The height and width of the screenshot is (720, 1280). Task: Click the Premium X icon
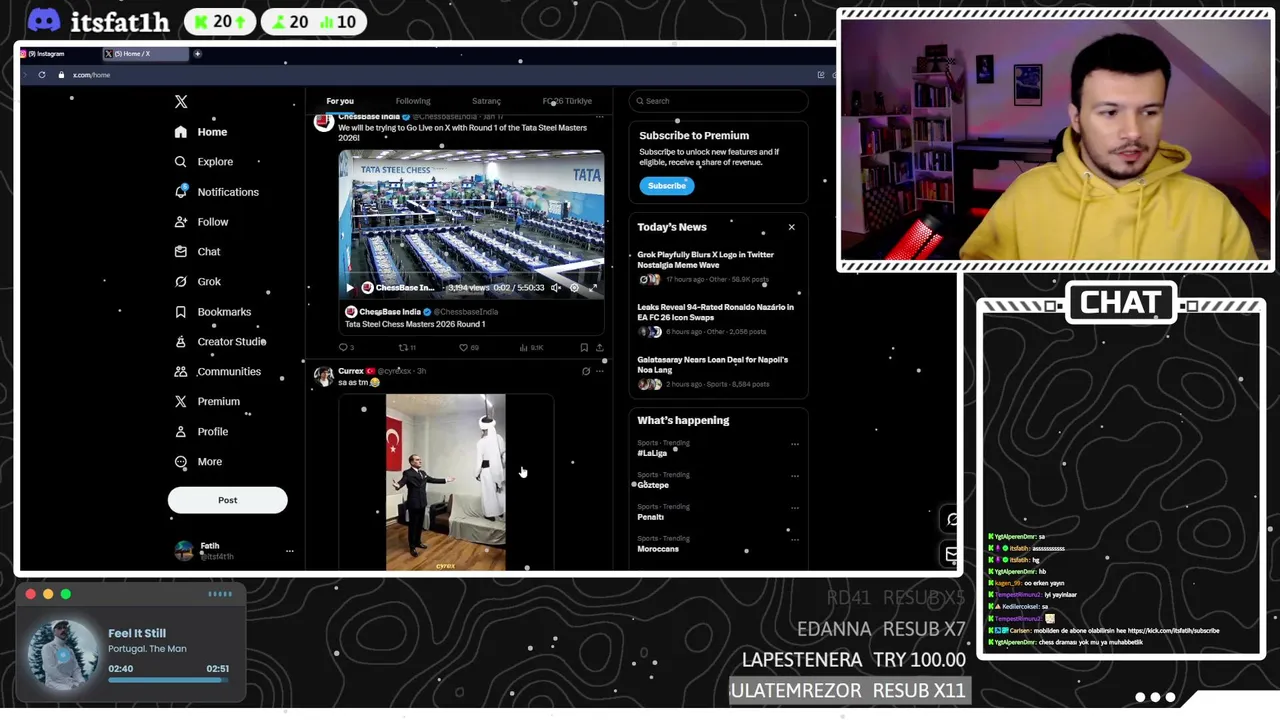coord(180,402)
